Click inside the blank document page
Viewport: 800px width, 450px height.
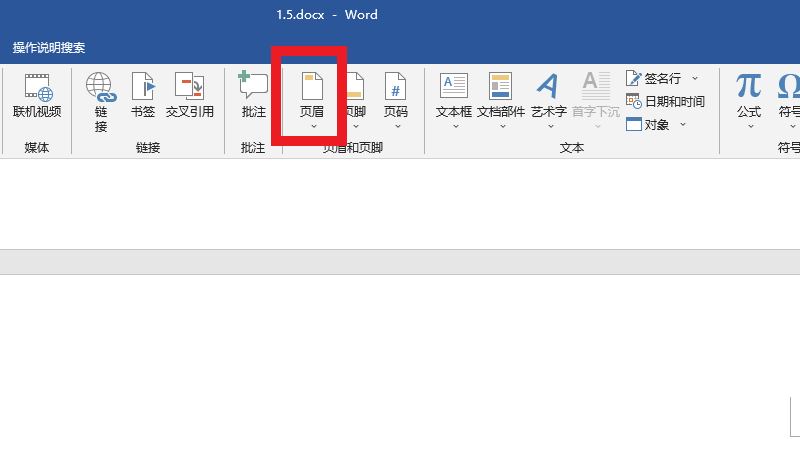(x=400, y=360)
